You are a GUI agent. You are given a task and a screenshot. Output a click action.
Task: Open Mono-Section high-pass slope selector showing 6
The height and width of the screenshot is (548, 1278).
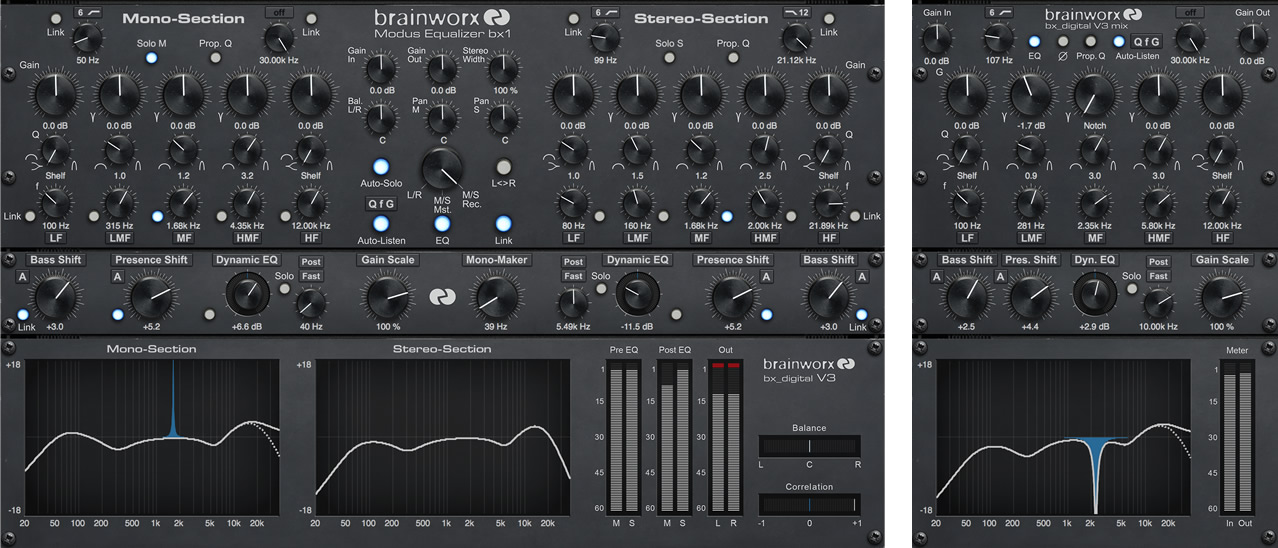[88, 12]
